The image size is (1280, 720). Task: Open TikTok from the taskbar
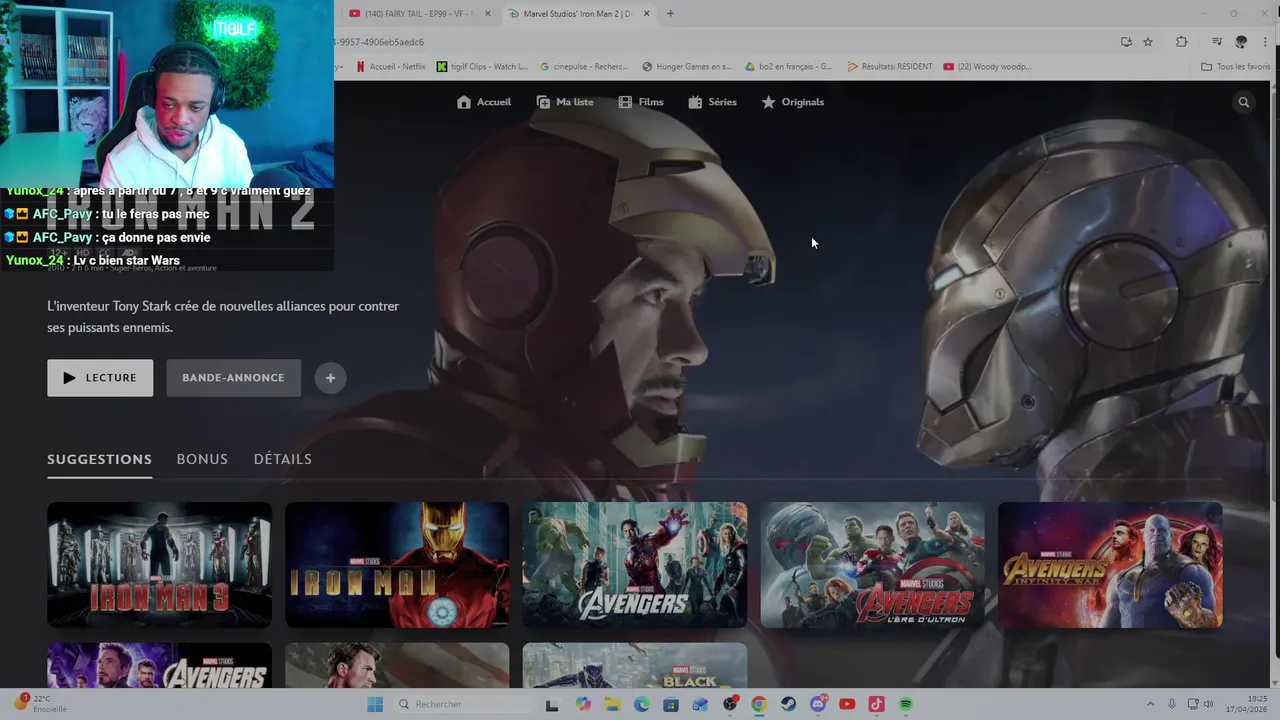877,704
